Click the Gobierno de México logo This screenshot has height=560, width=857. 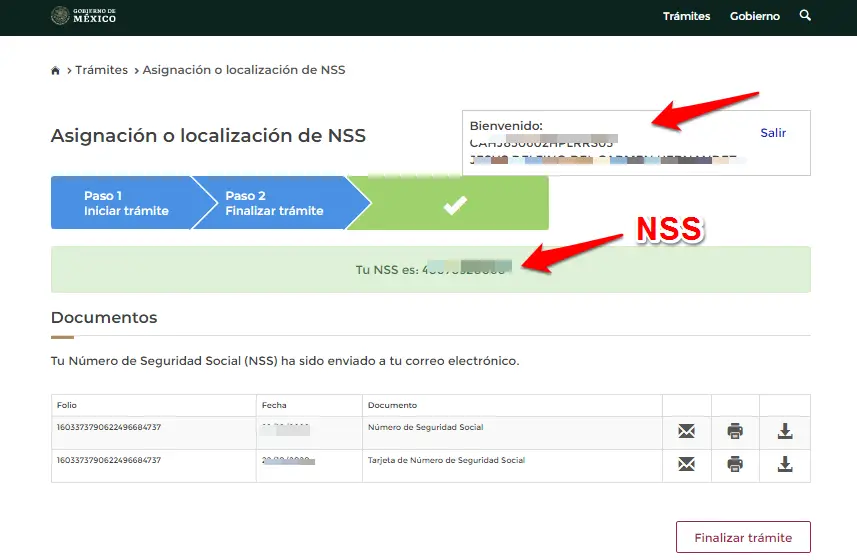(83, 15)
